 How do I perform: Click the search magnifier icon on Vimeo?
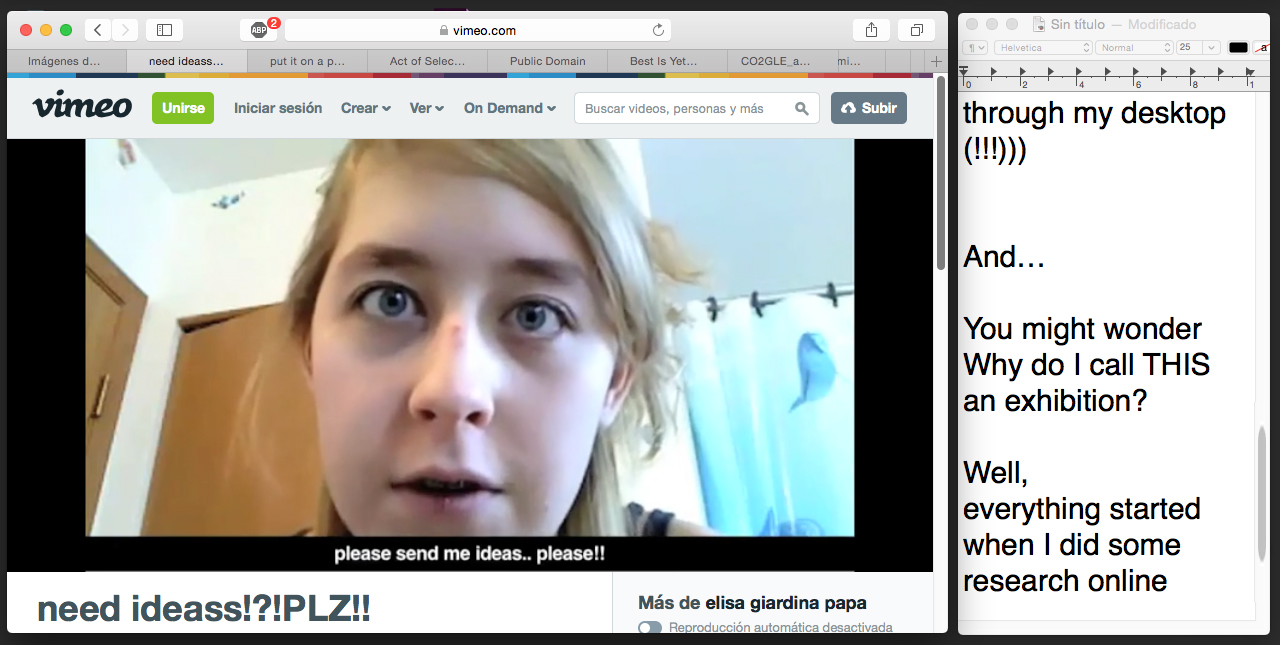click(801, 108)
